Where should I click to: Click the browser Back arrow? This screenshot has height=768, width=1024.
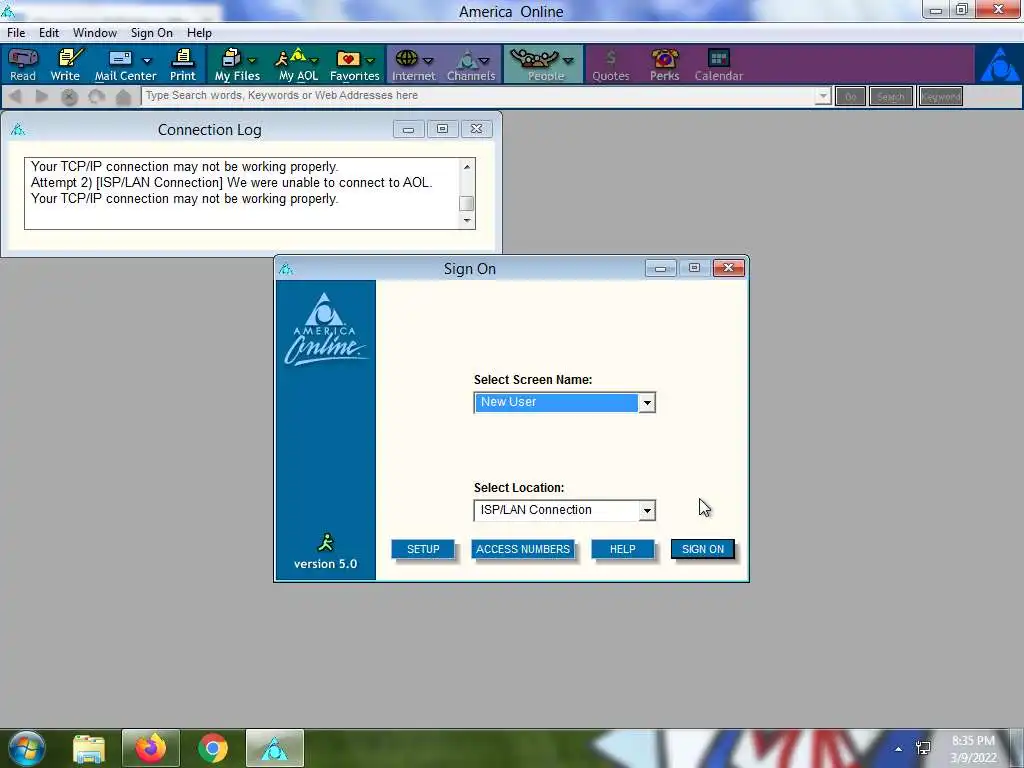[16, 97]
